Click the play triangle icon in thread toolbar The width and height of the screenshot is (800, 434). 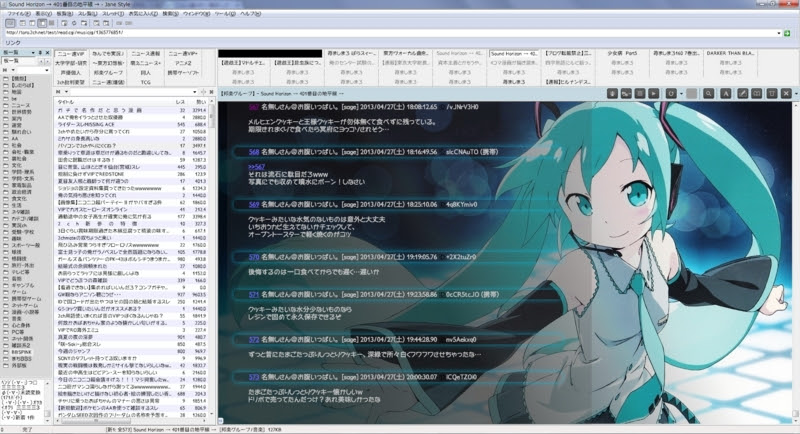[x=653, y=94]
